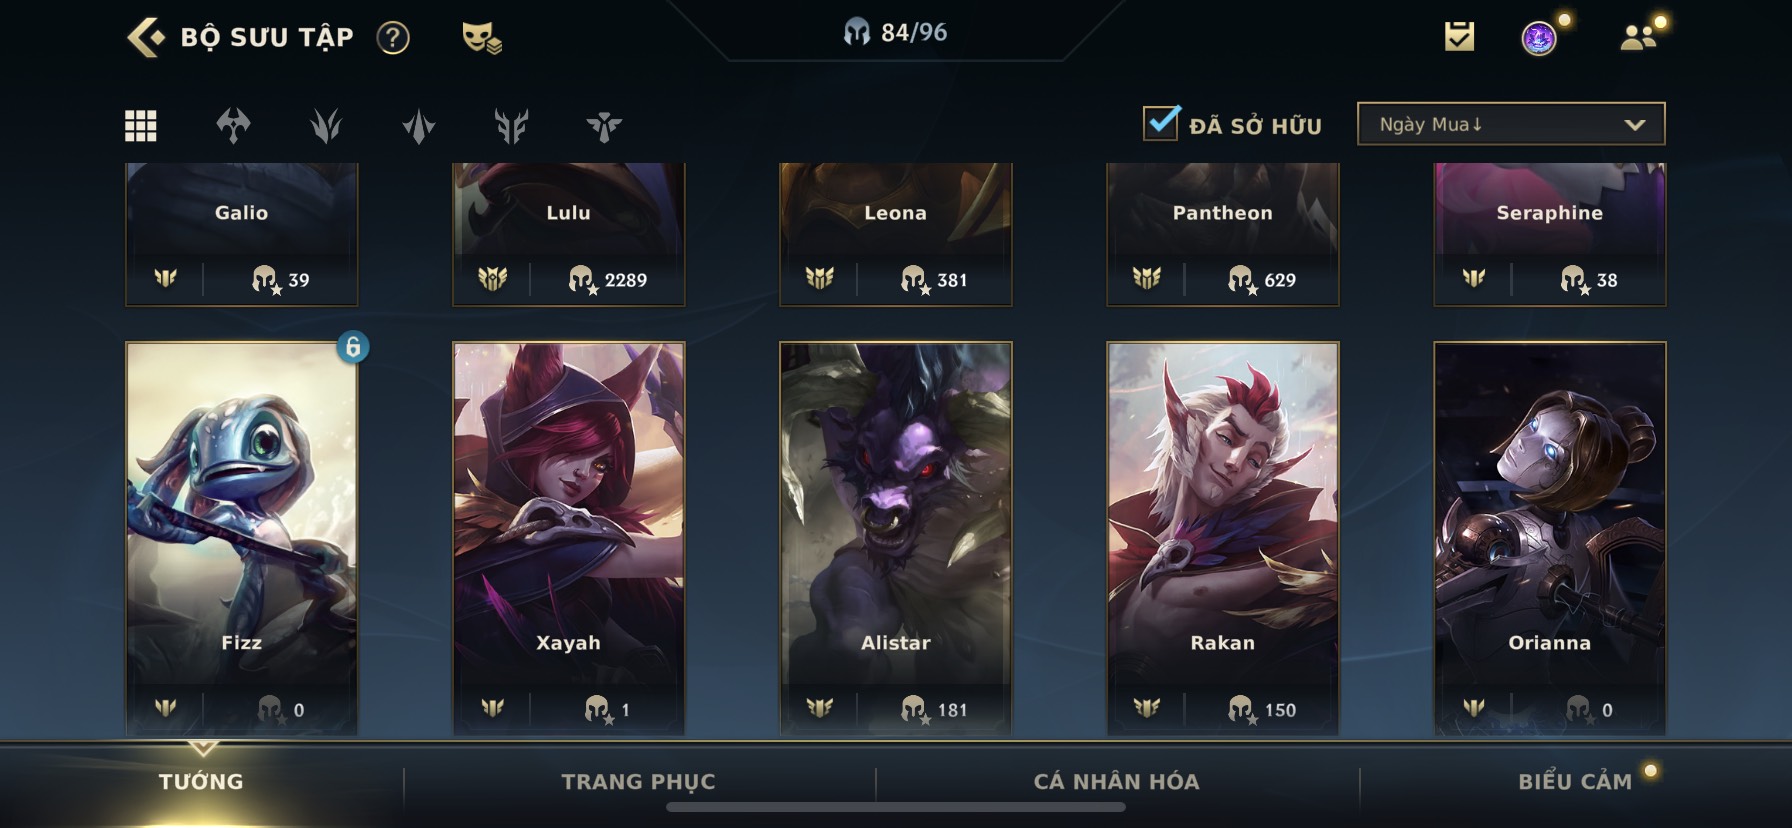Switch to the Cá Nhân Hóa tab

point(1116,782)
